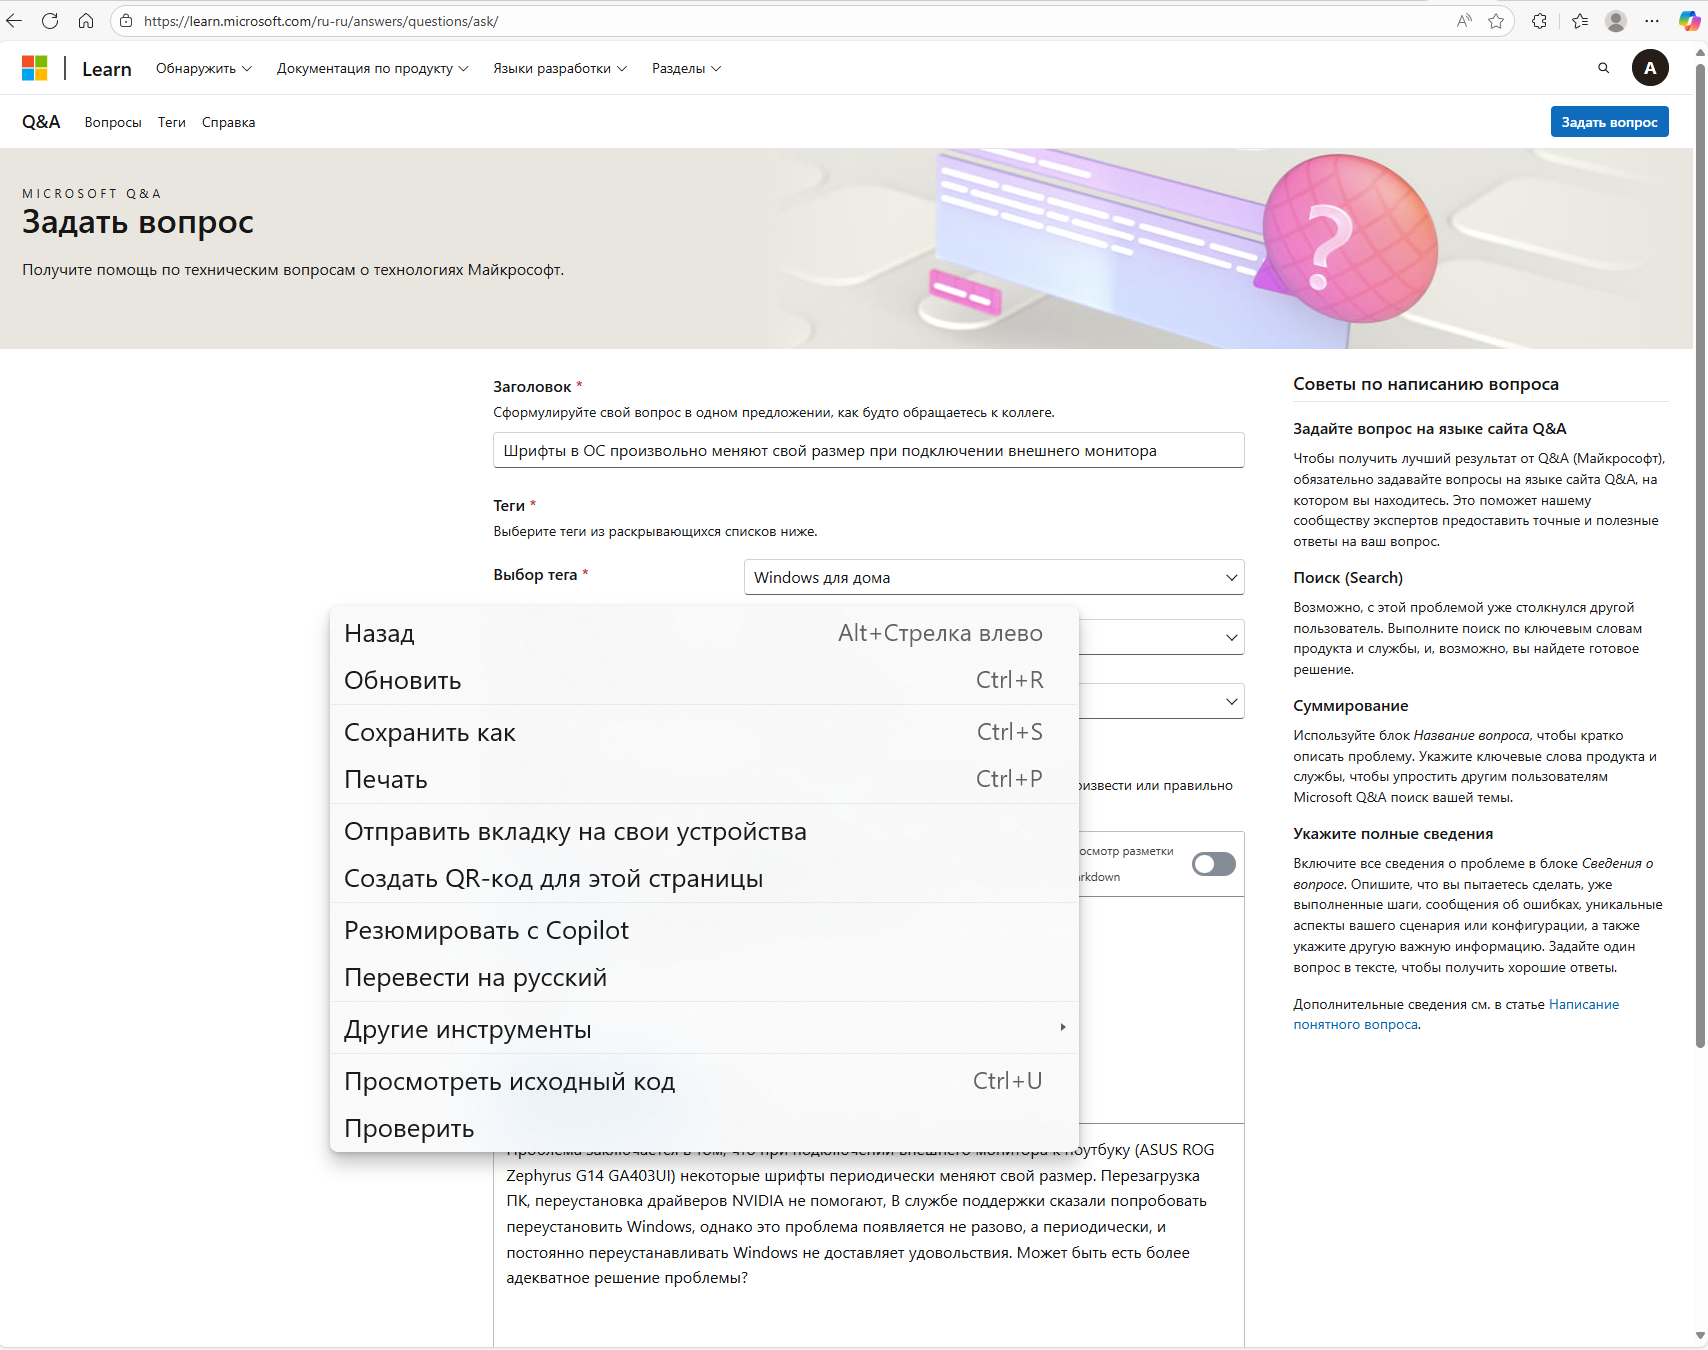Open the browser Settings and more menu

[x=1652, y=21]
